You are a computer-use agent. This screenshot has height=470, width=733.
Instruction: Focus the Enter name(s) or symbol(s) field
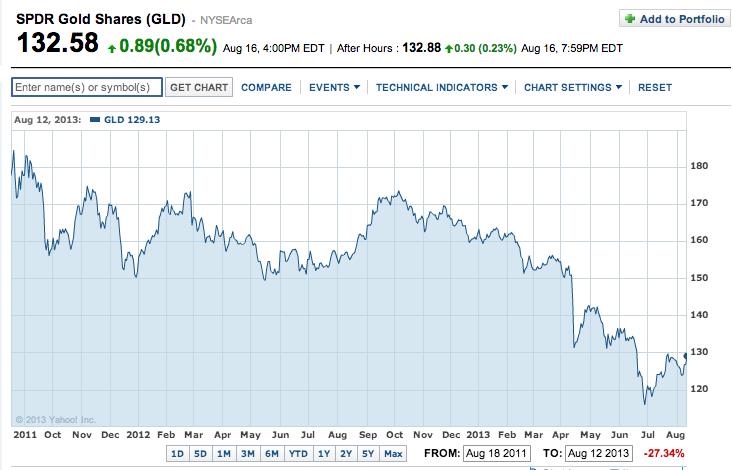point(87,87)
